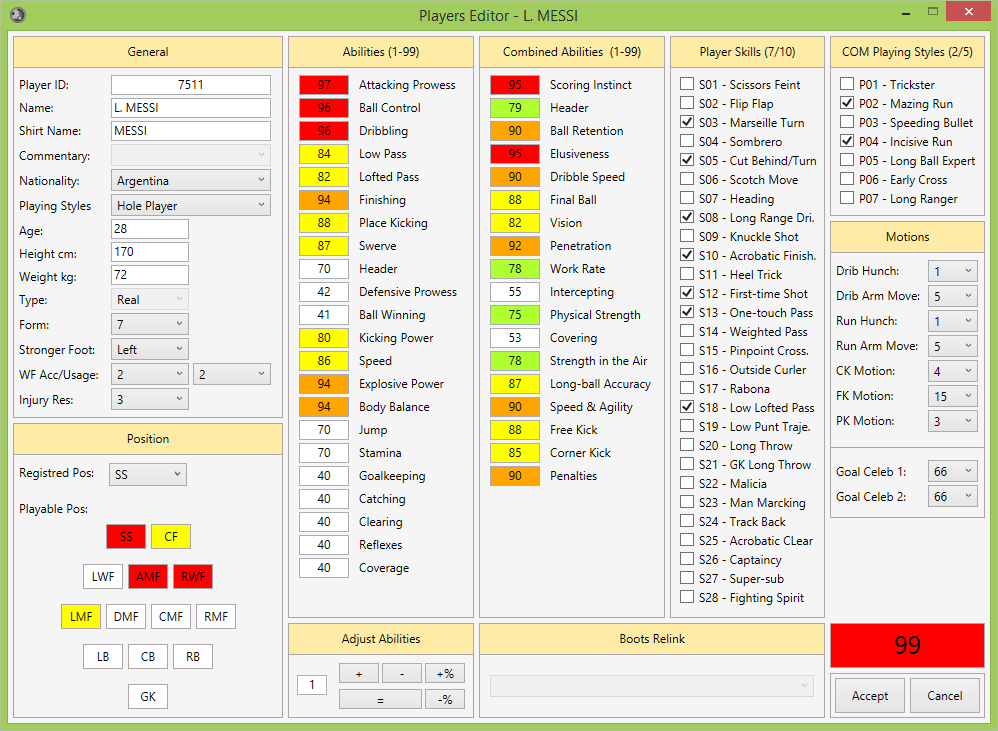998x731 pixels.
Task: Click the adjust amount field showing 1
Action: (x=312, y=685)
